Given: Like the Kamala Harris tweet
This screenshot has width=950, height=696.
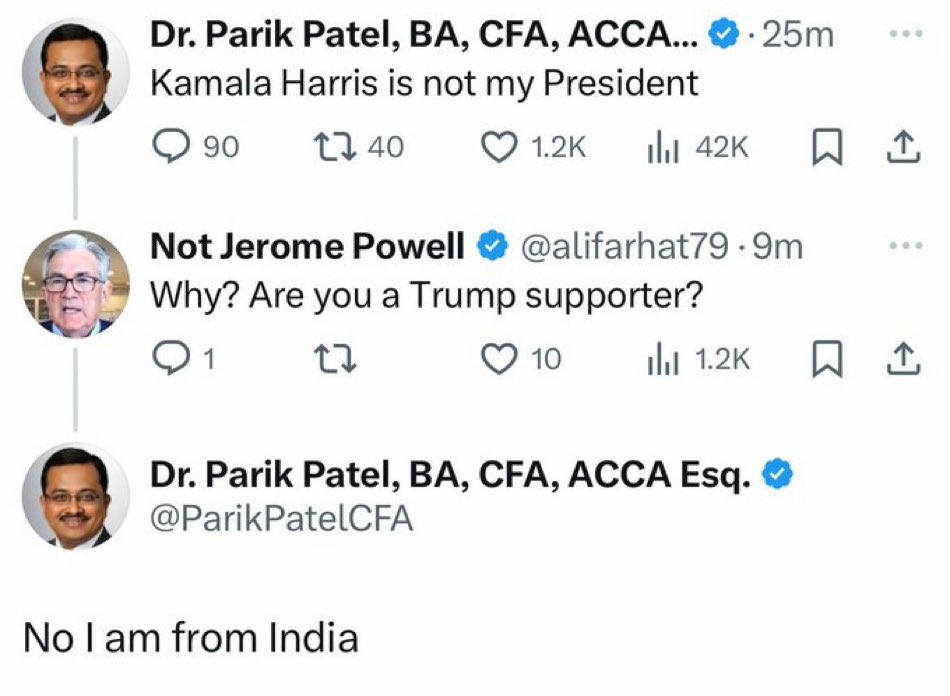Looking at the screenshot, I should tap(497, 148).
